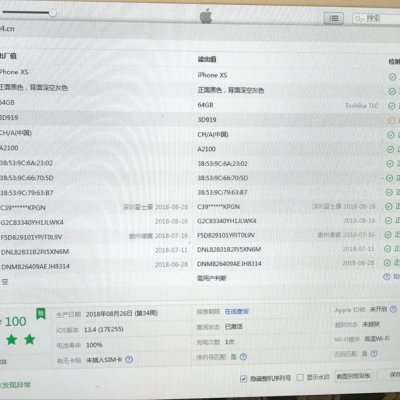The width and height of the screenshot is (400, 400).
Task: Click the production date 2018年08月26日 (第34周)
Action: coord(122,314)
